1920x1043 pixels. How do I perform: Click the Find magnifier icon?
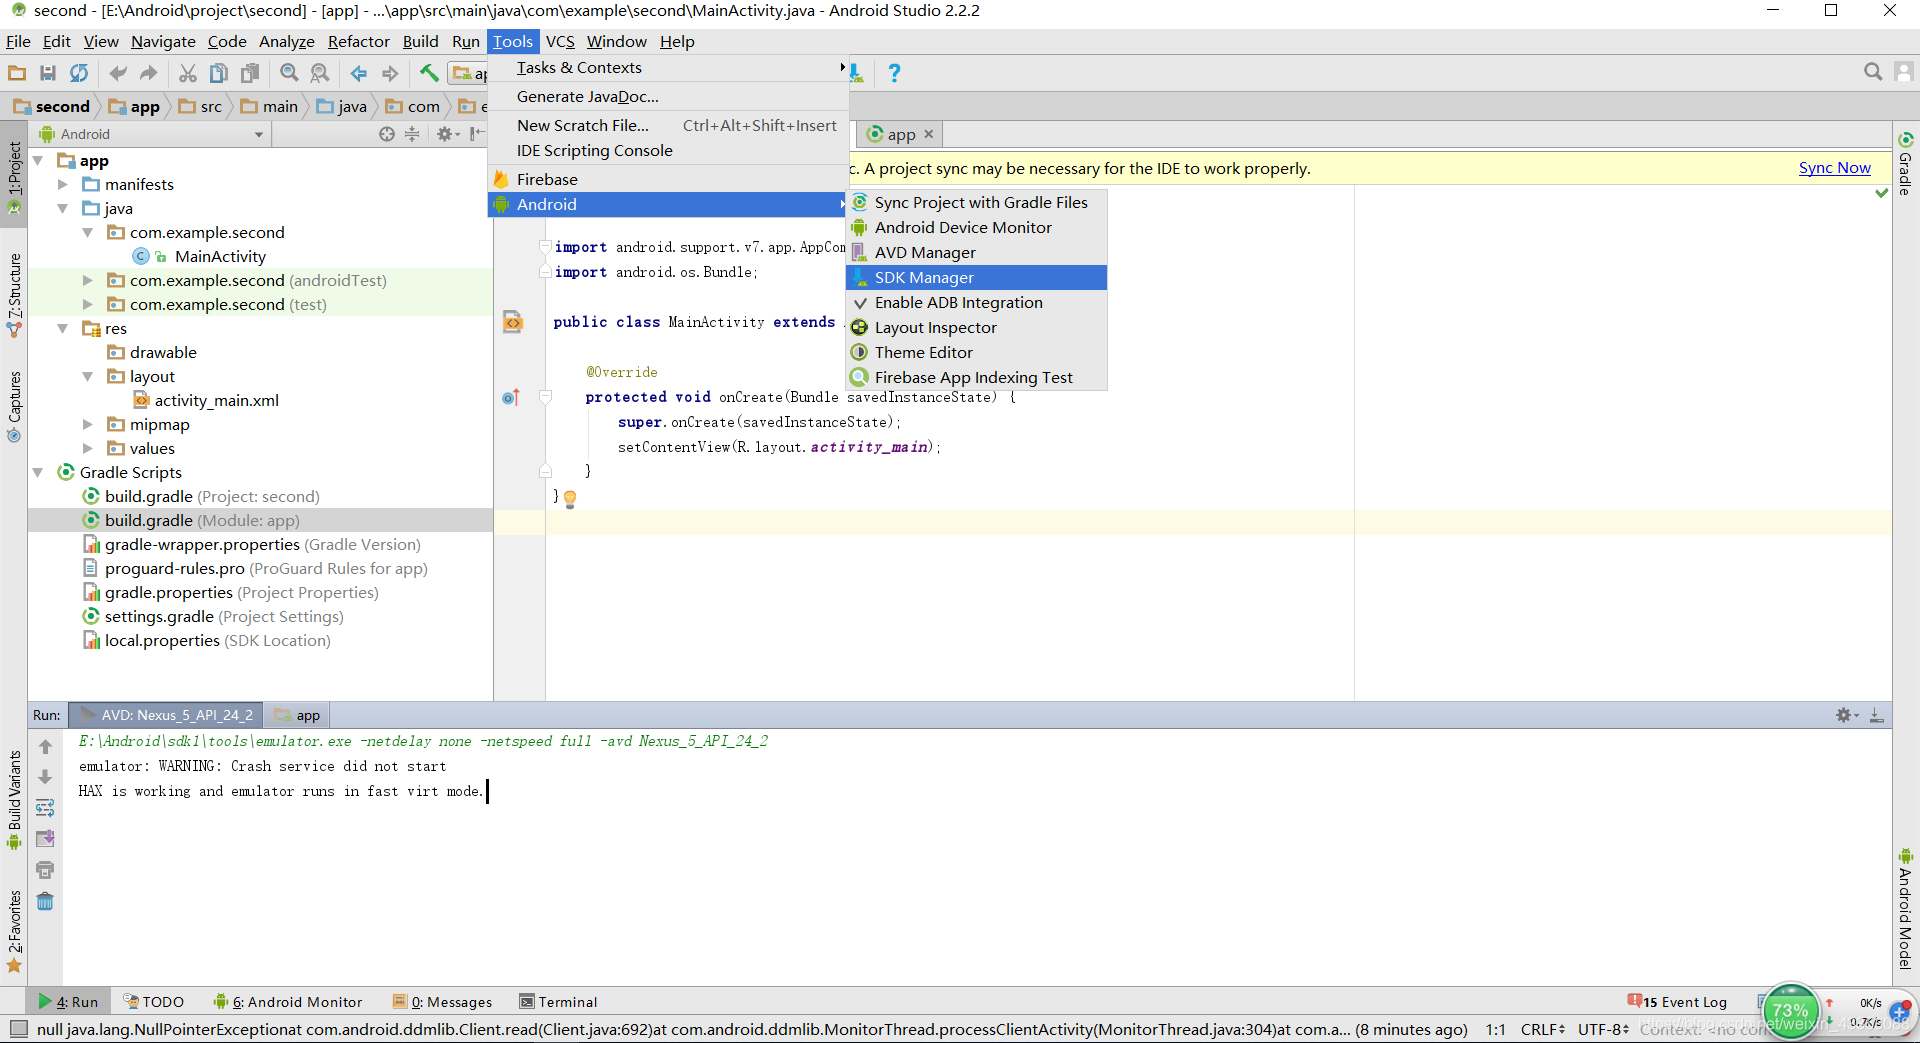(x=289, y=73)
